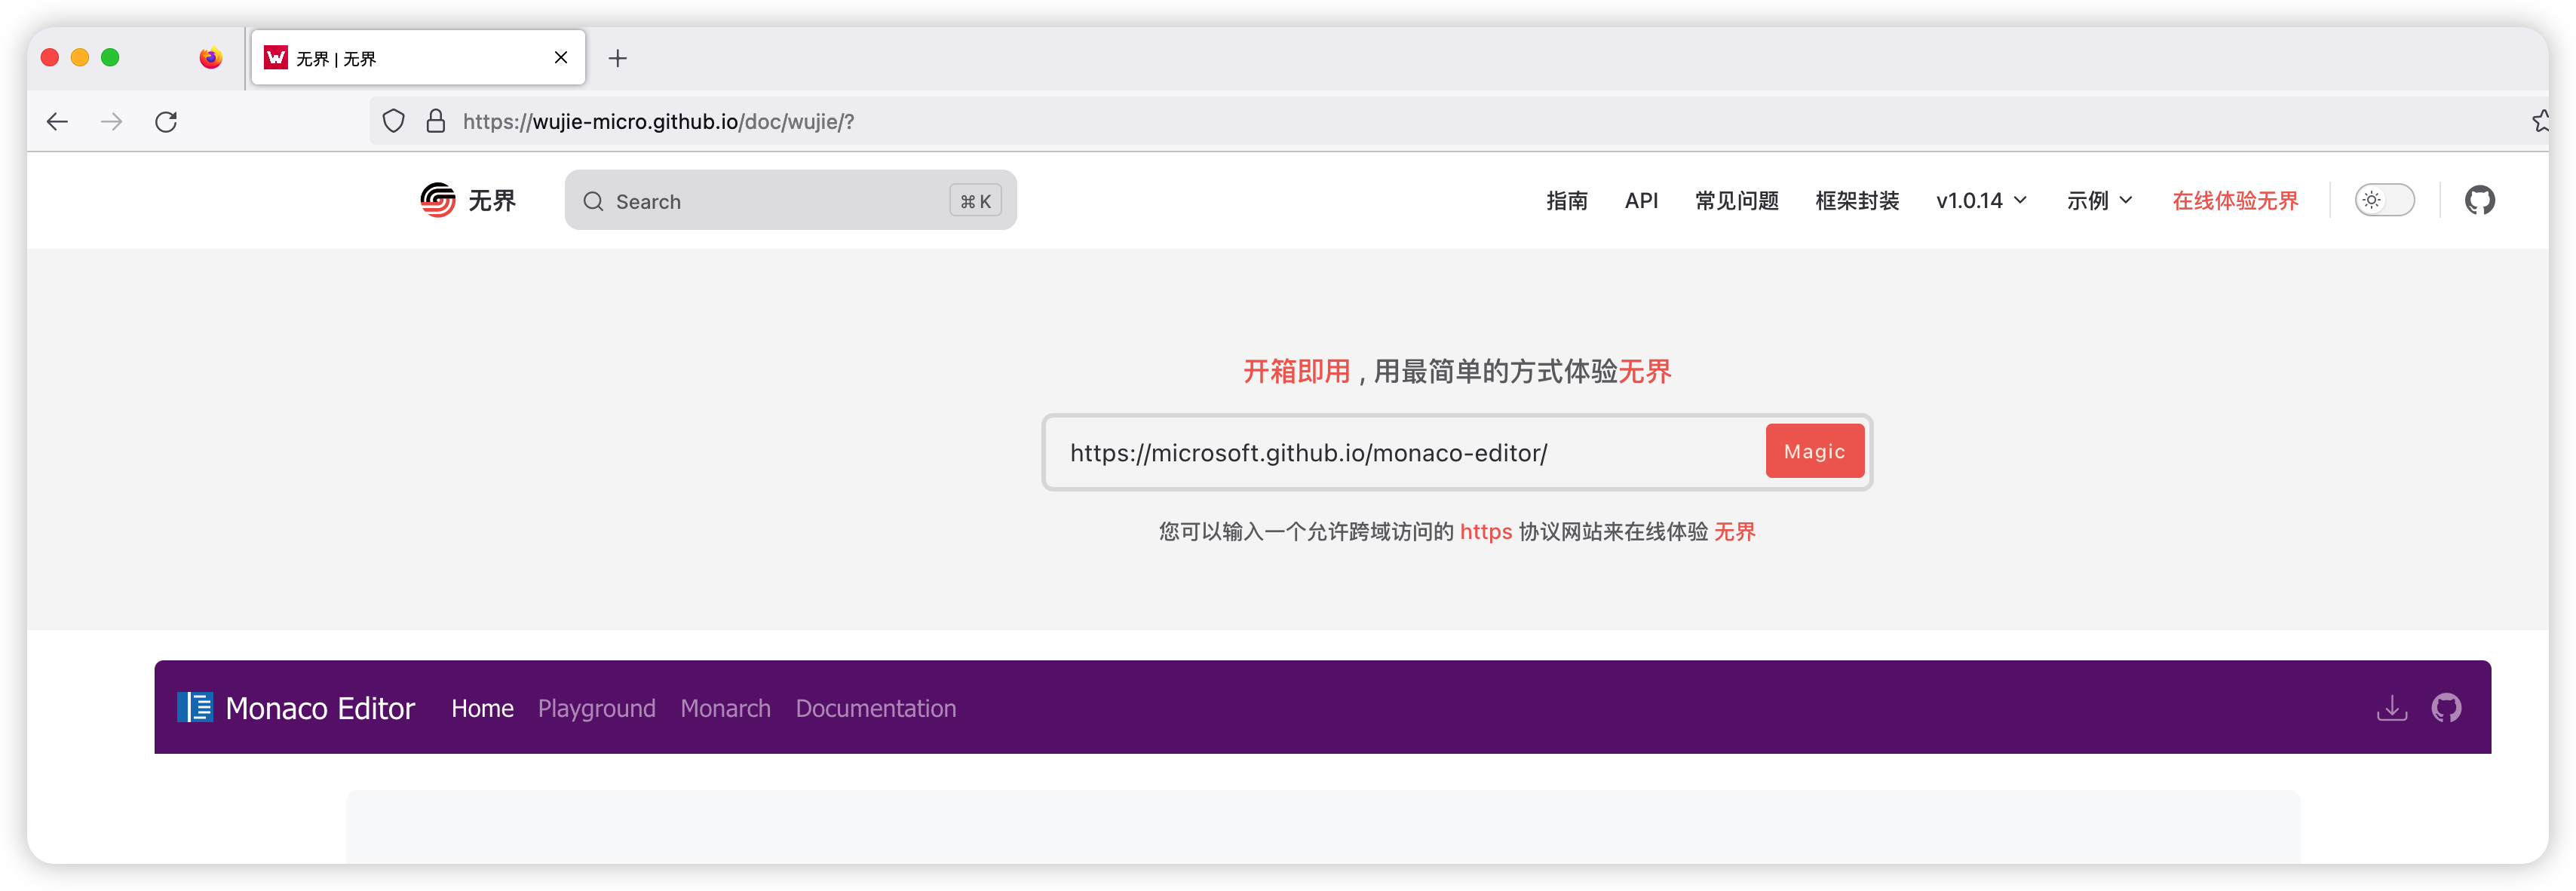
Task: Click the lock icon in the address bar
Action: click(435, 120)
